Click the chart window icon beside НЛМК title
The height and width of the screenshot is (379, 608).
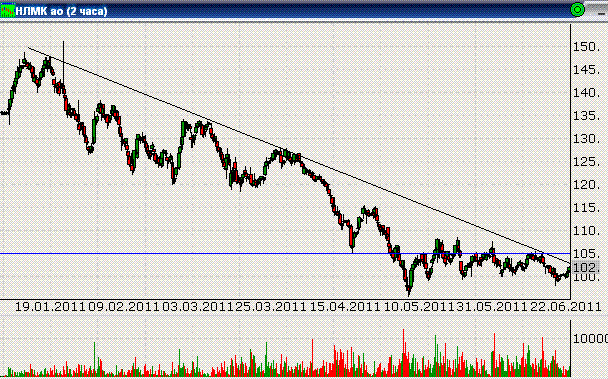coord(7,10)
